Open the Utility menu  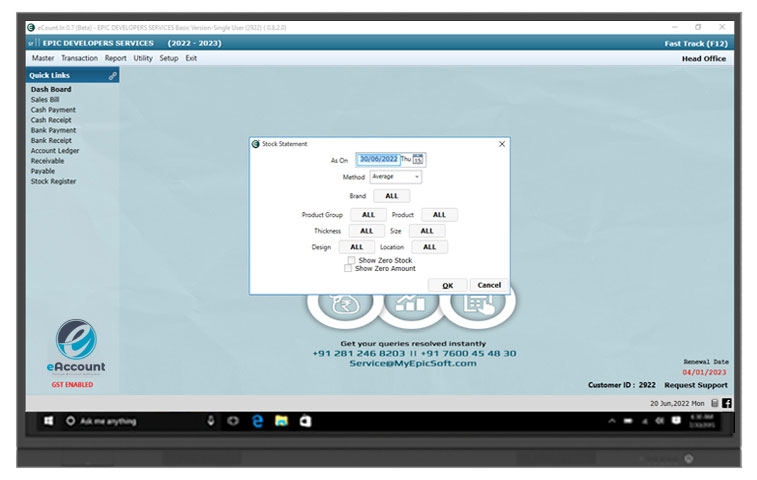click(x=143, y=58)
